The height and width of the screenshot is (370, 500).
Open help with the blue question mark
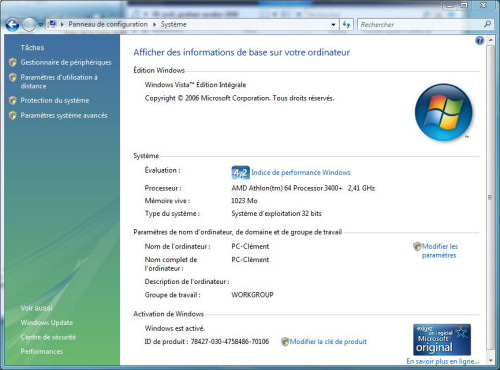point(479,41)
